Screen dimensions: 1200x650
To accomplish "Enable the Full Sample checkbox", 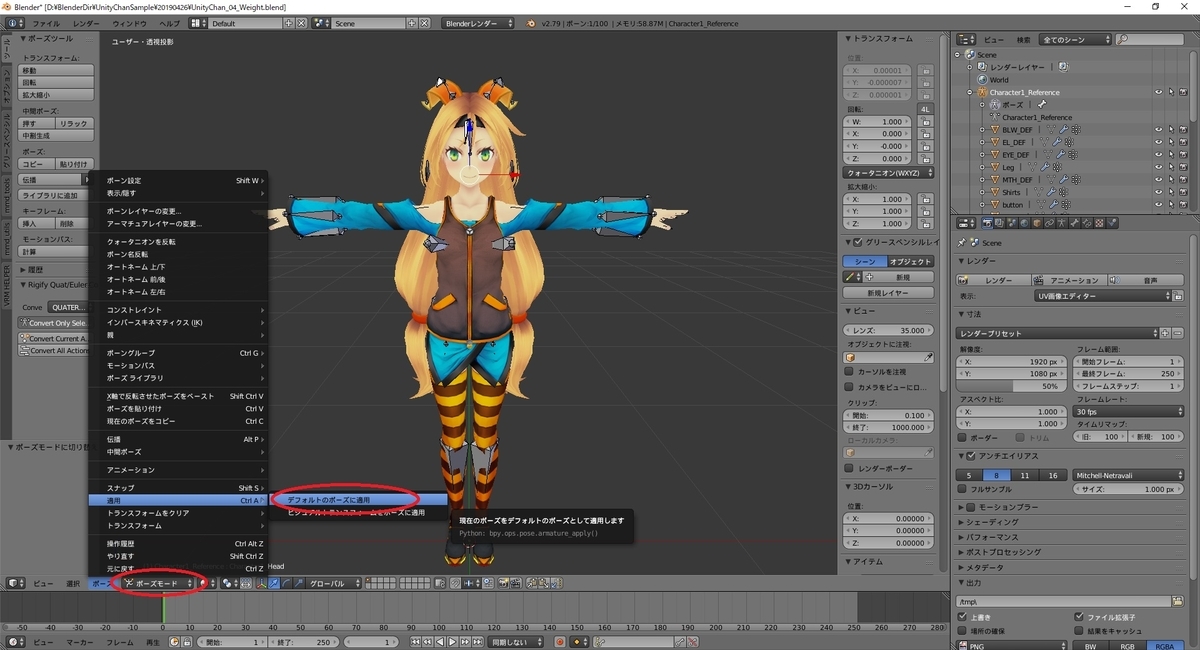I will 962,490.
